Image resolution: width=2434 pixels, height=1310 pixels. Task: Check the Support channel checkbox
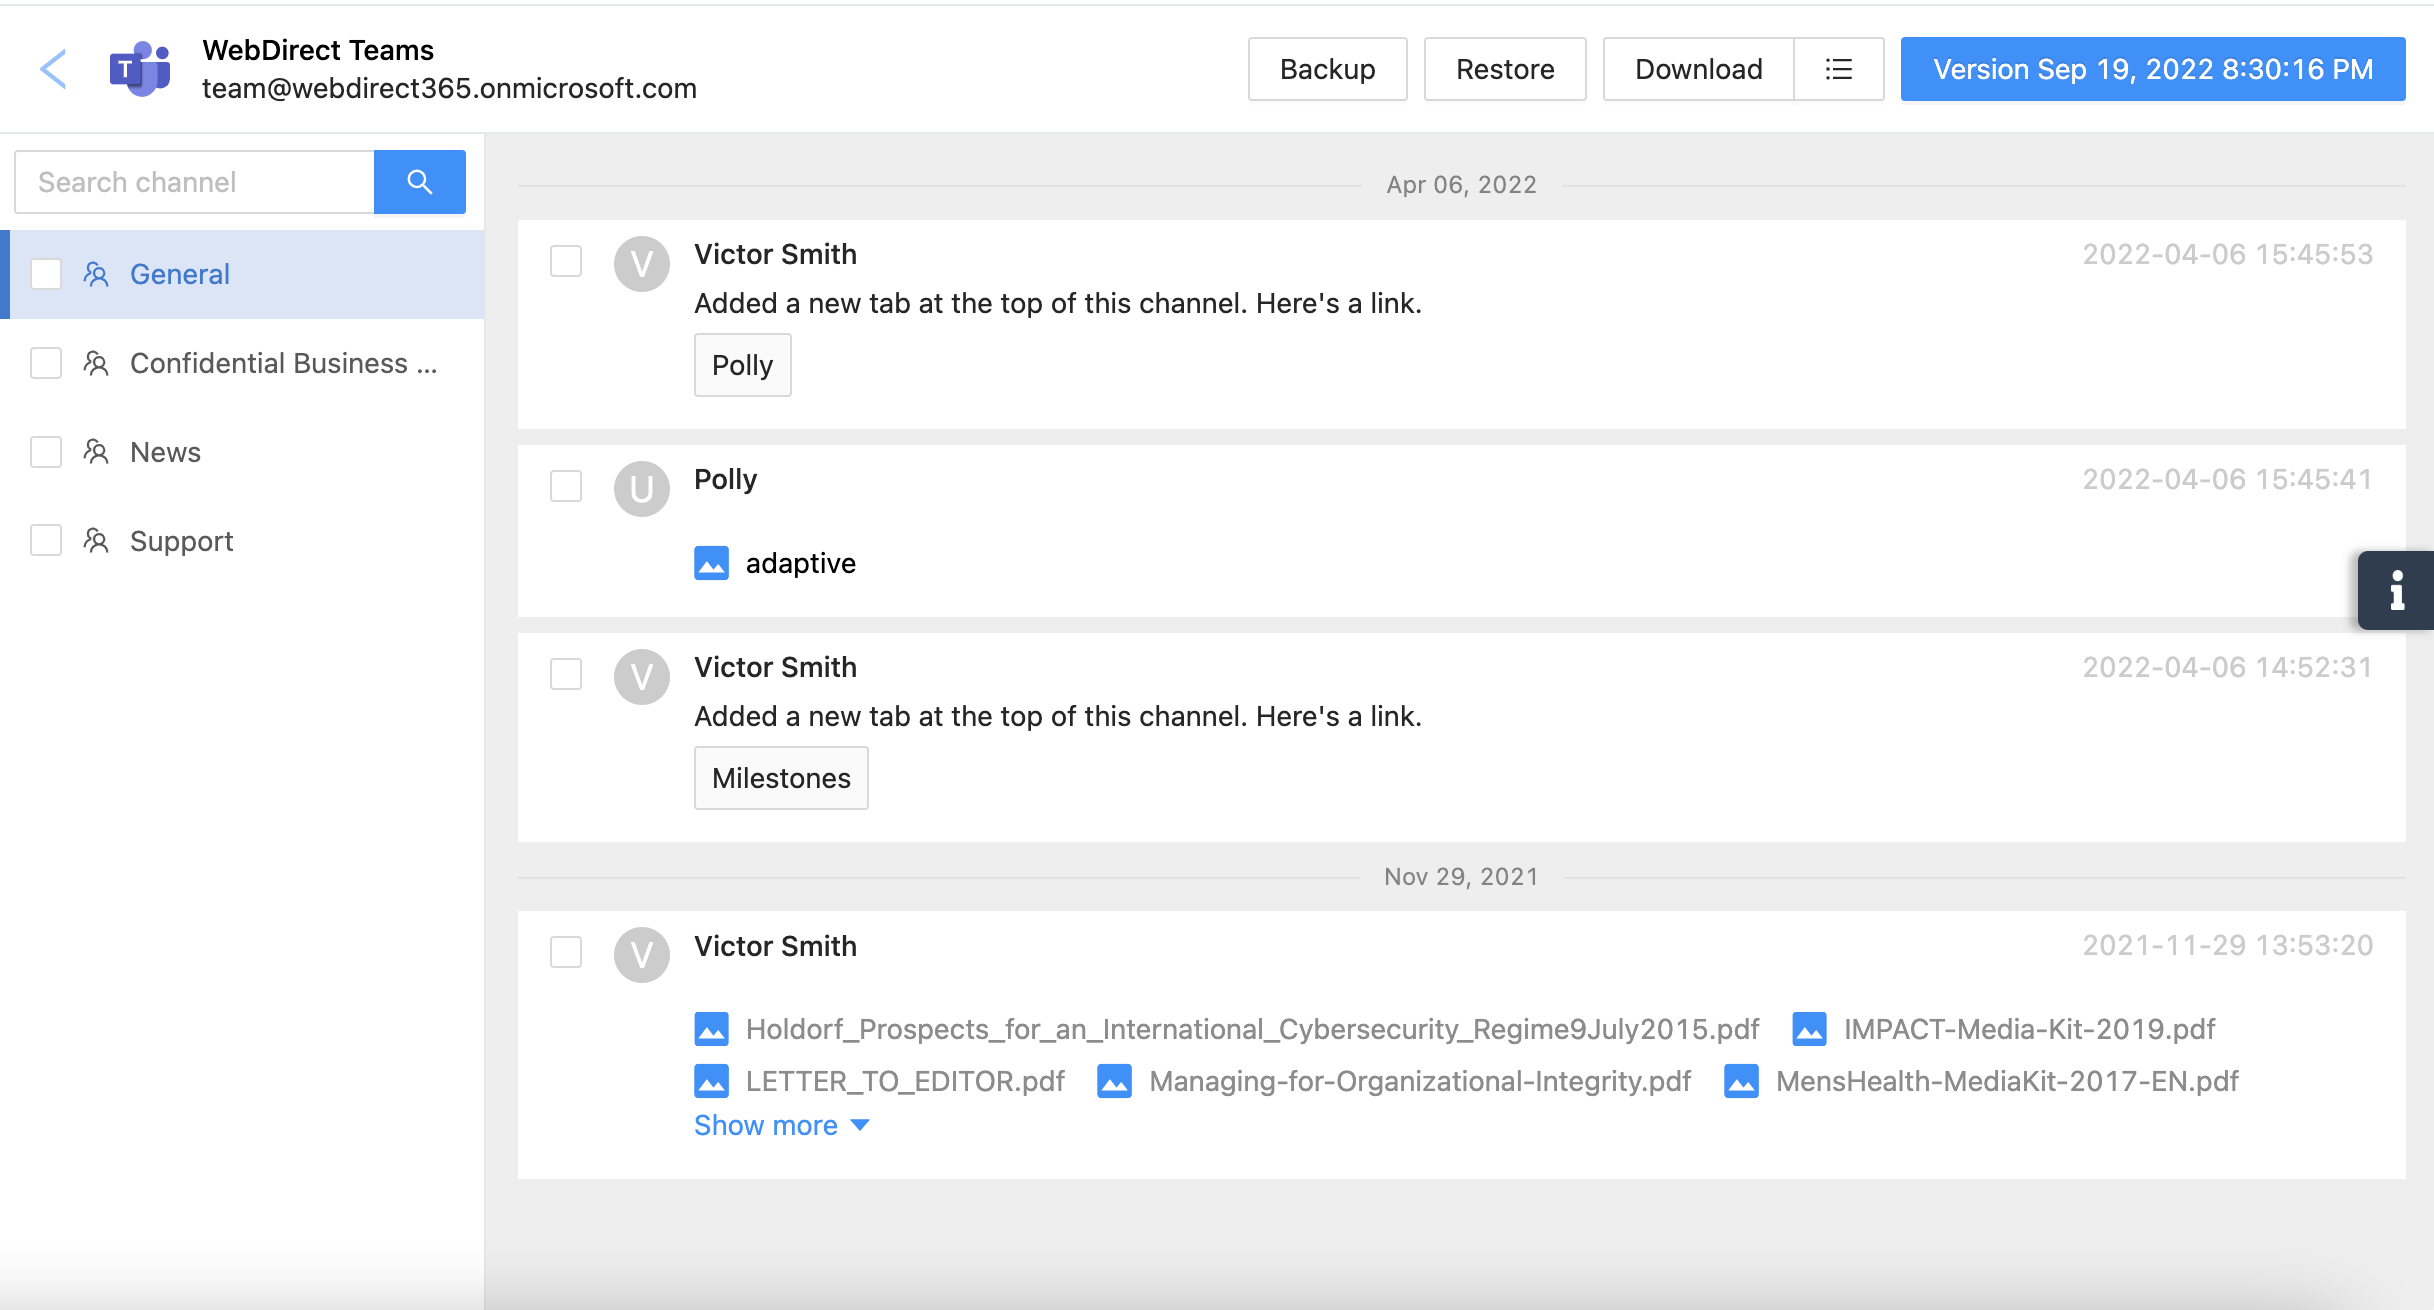coord(46,541)
